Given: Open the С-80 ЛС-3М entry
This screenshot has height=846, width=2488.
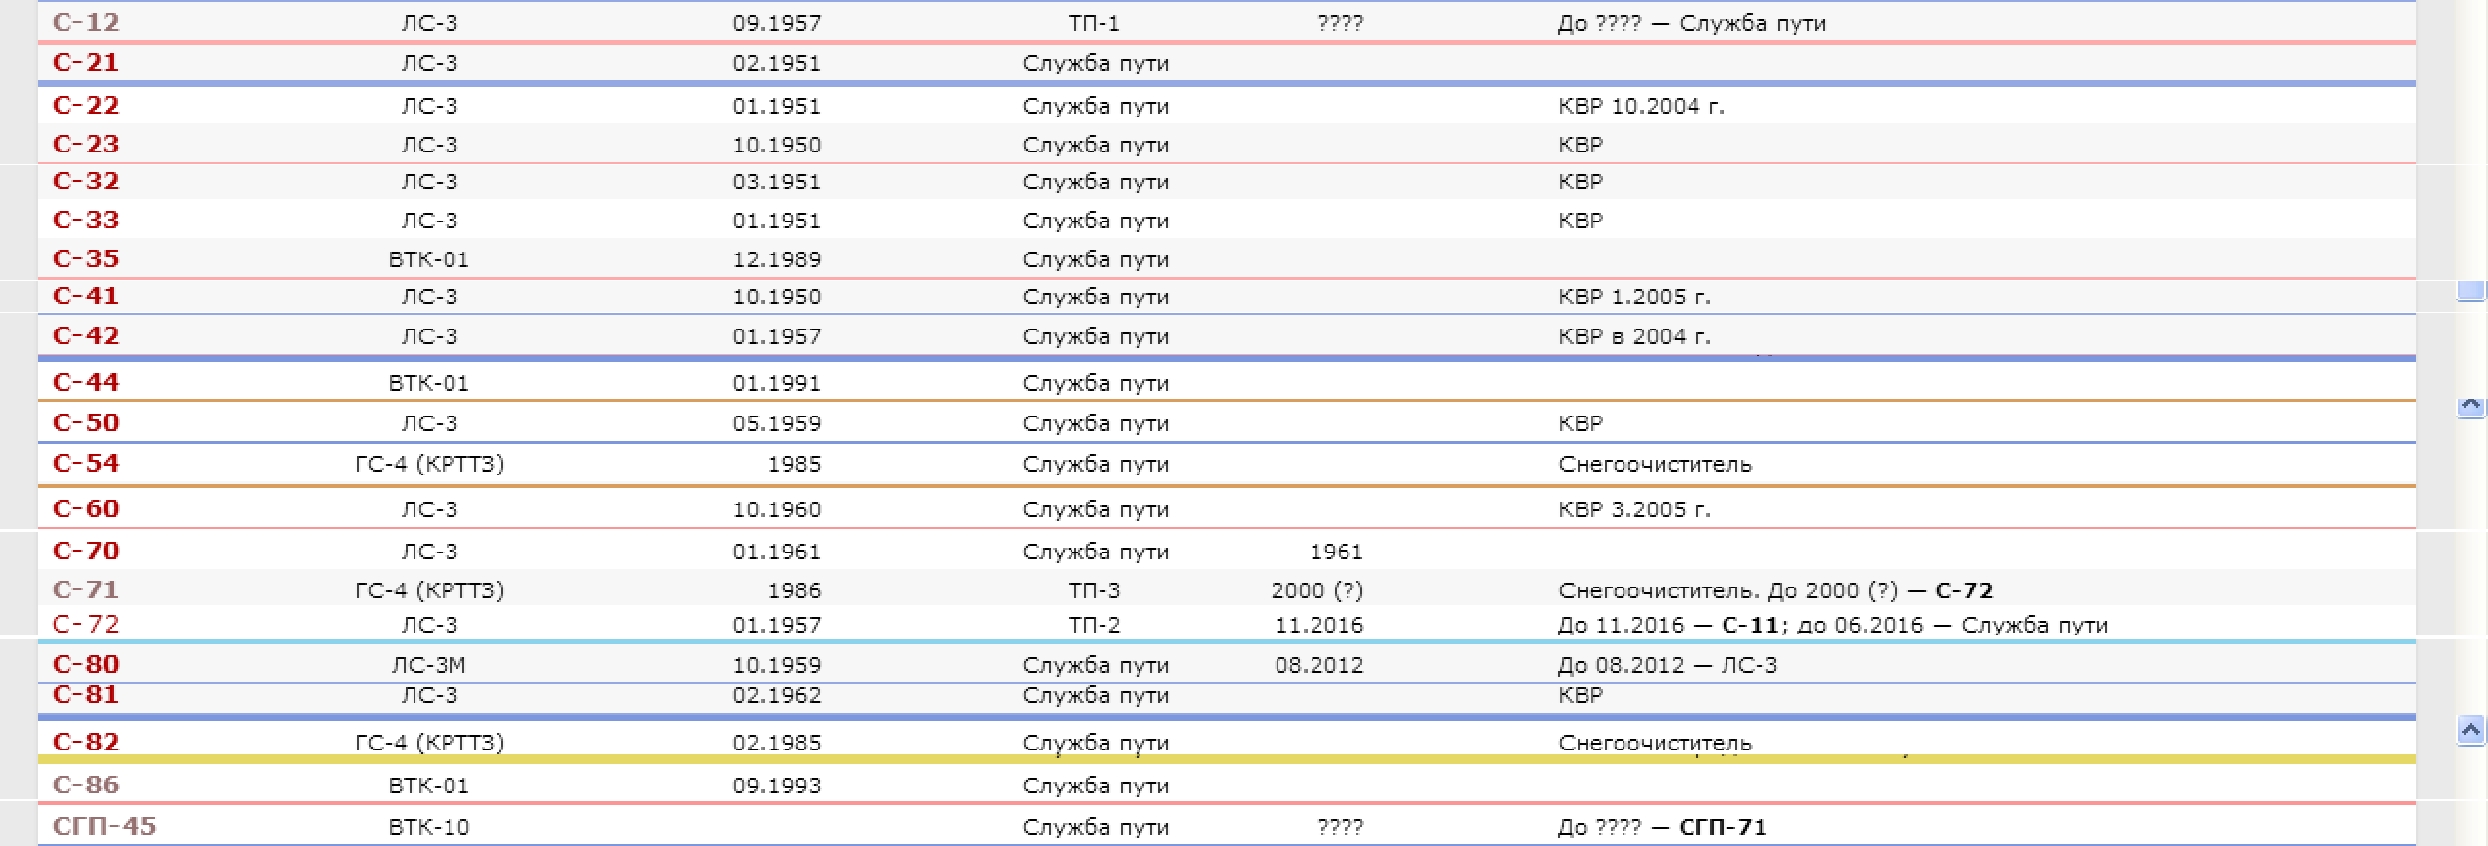Looking at the screenshot, I should point(86,664).
